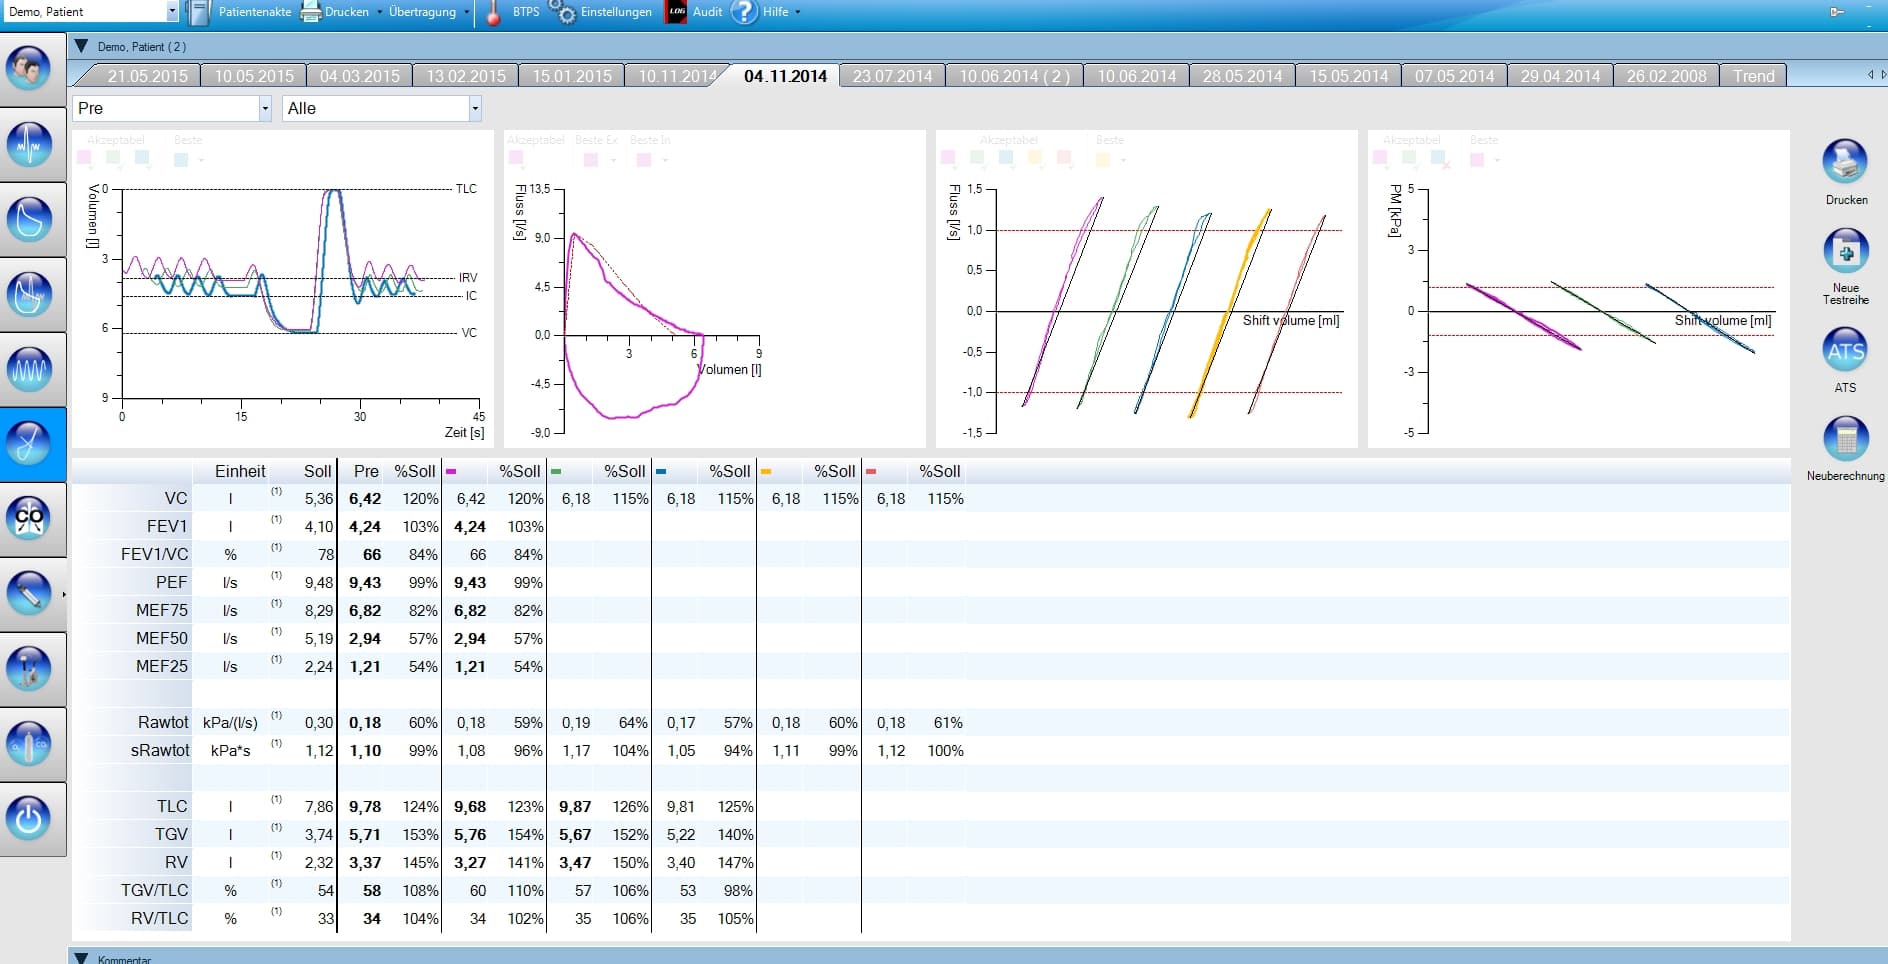Collapse the Demo, Patient (2) section
1888x964 pixels.
click(x=81, y=46)
